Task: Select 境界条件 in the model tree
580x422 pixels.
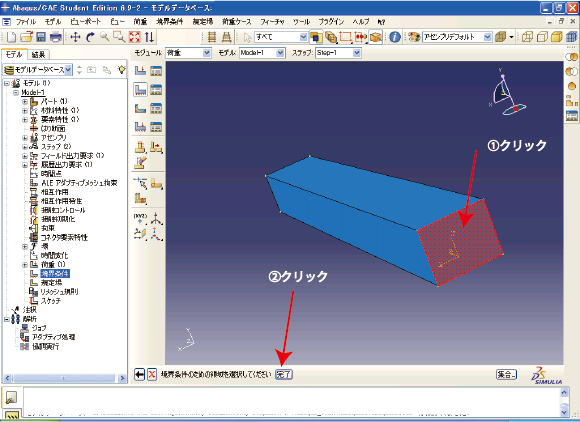Action: point(55,274)
